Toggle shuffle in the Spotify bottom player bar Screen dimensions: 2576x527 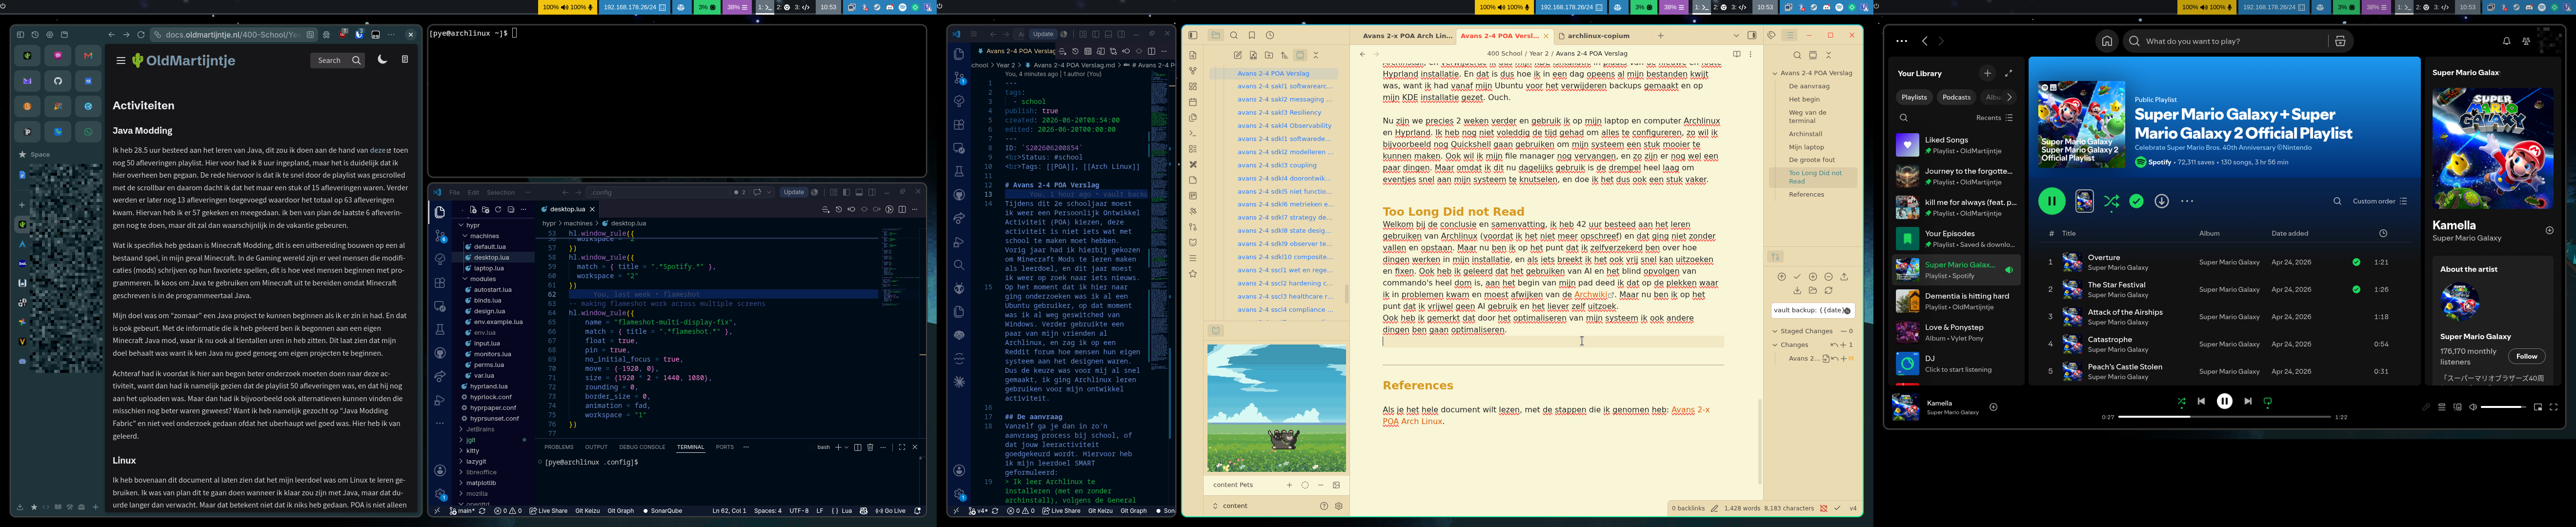2181,401
